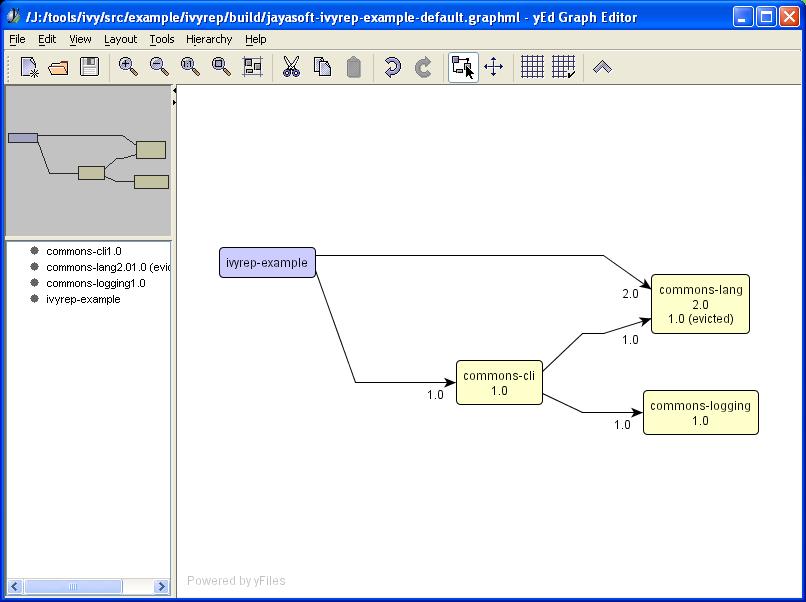Viewport: 806px width, 602px height.
Task: Cut selection with the scissors icon
Action: point(291,67)
